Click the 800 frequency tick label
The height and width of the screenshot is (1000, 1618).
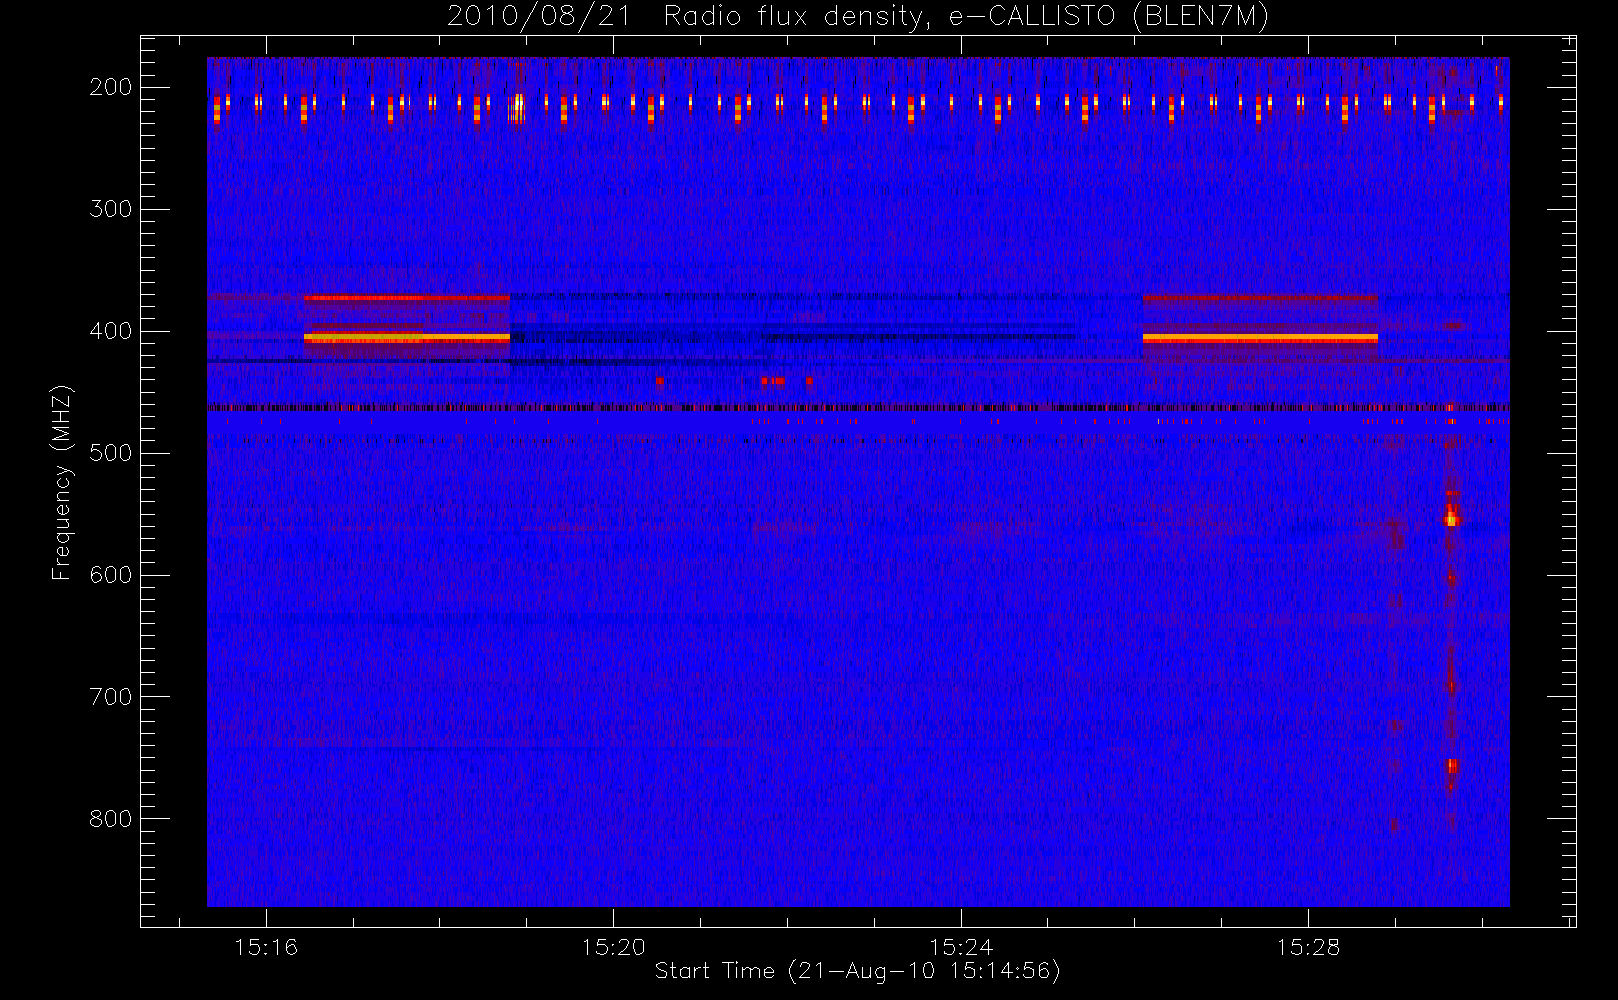pyautogui.click(x=110, y=819)
